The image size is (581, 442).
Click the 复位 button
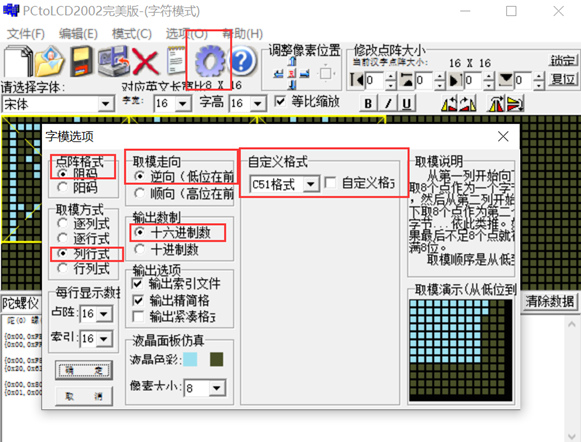click(563, 79)
